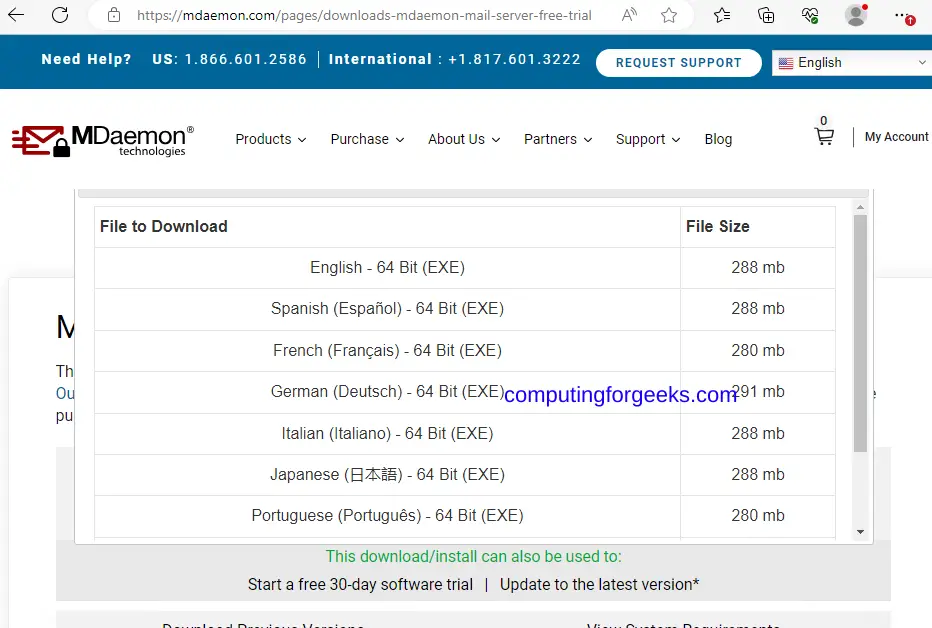Image resolution: width=932 pixels, height=628 pixels.
Task: Download German (Deutsch) - 64 Bit (EXE)
Action: coord(388,392)
